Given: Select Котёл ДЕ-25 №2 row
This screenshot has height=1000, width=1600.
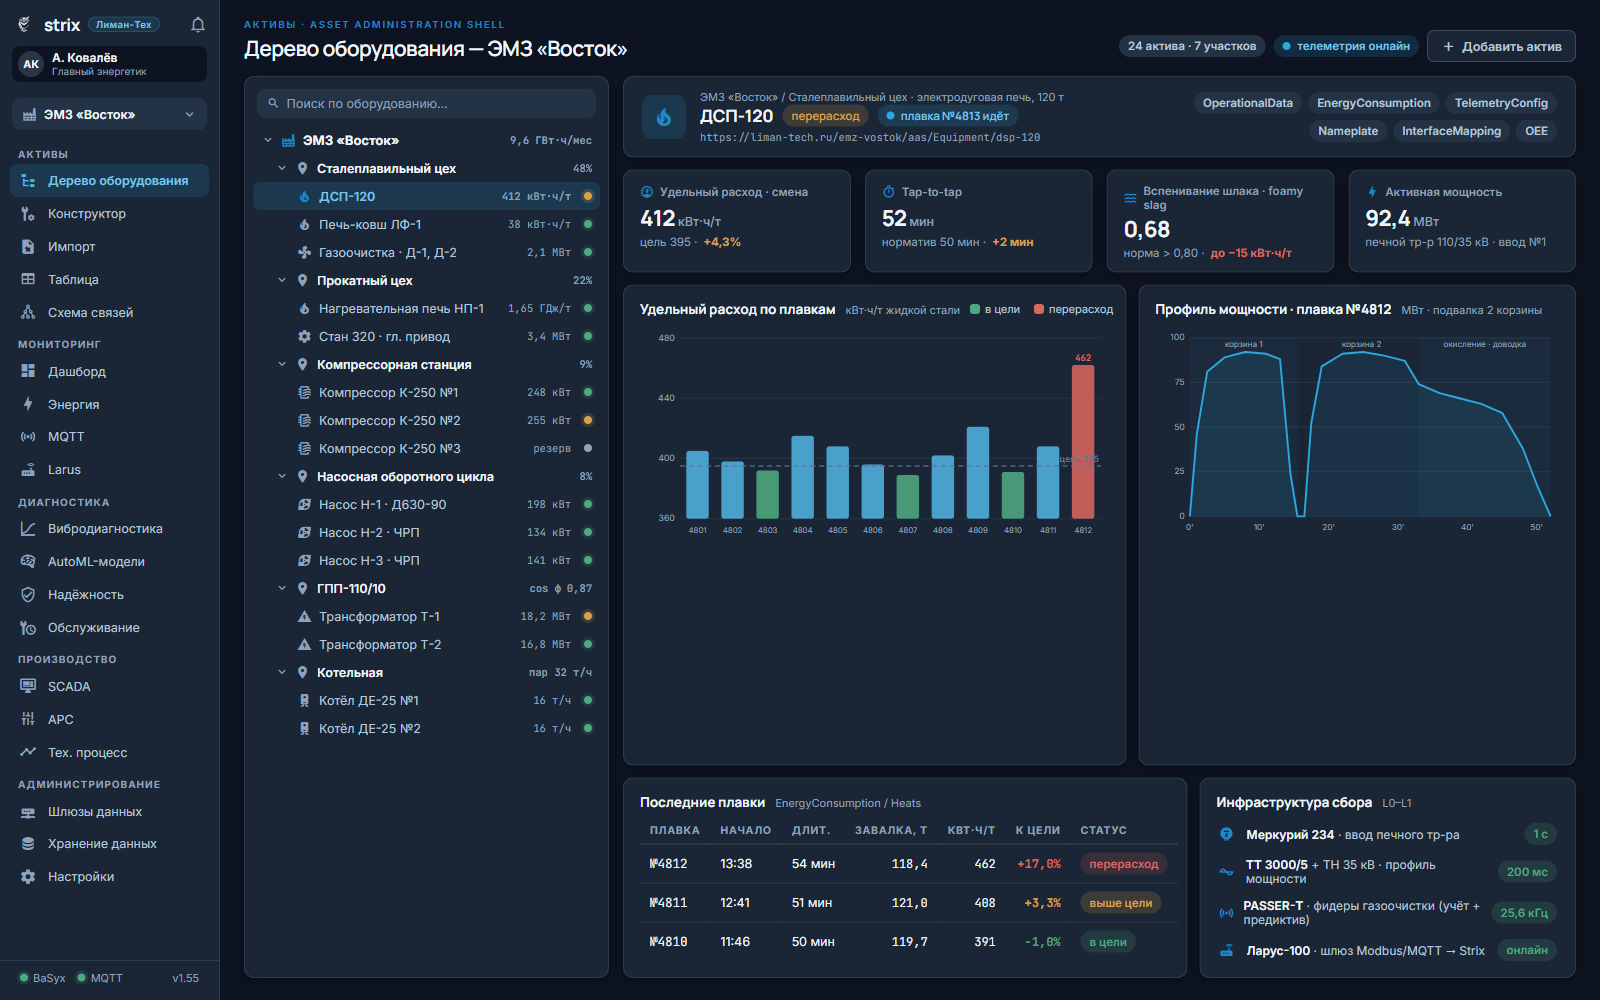Looking at the screenshot, I should coord(426,729).
